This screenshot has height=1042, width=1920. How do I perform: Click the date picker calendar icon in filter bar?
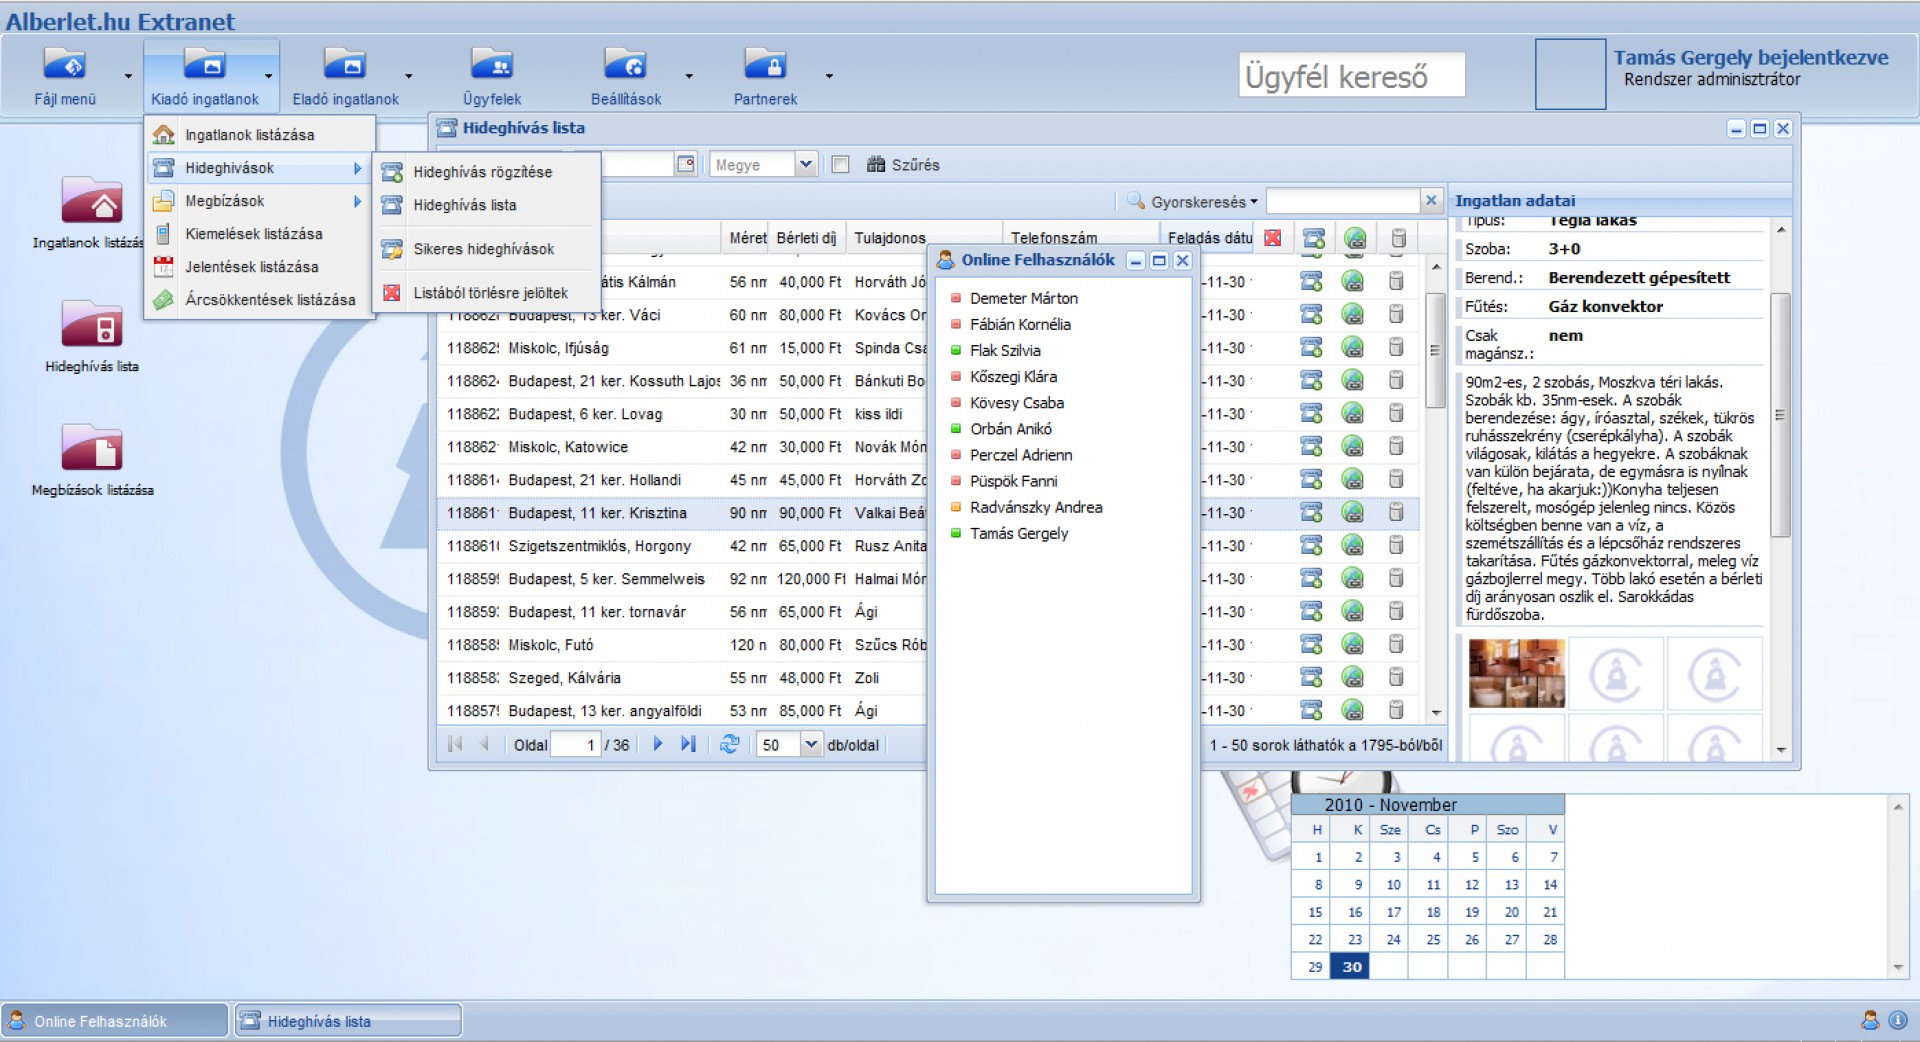[686, 164]
